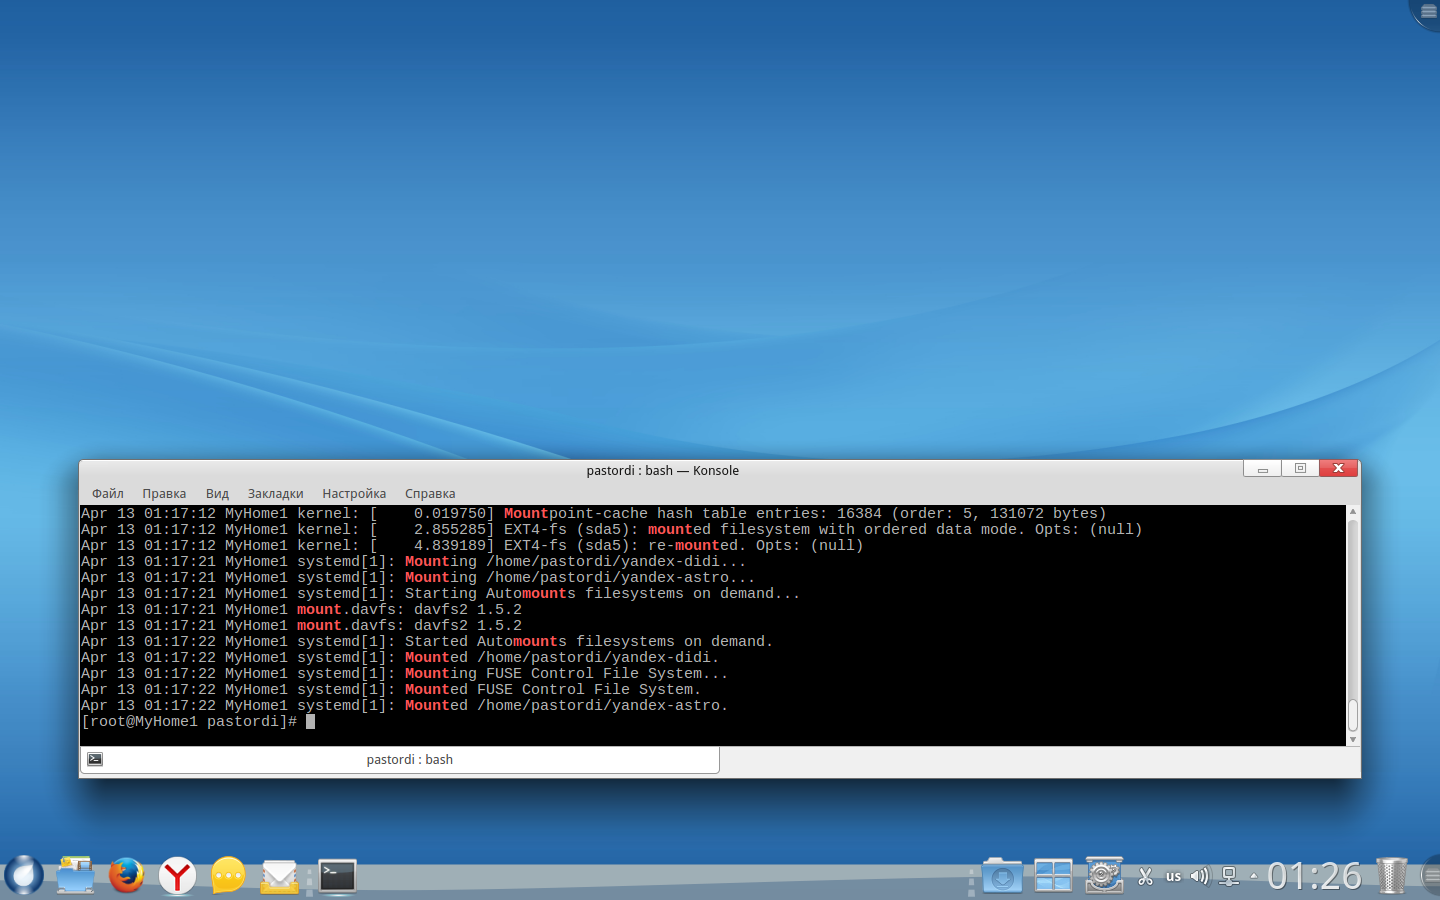Open the mail client envelope icon
The height and width of the screenshot is (900, 1440).
tap(280, 876)
